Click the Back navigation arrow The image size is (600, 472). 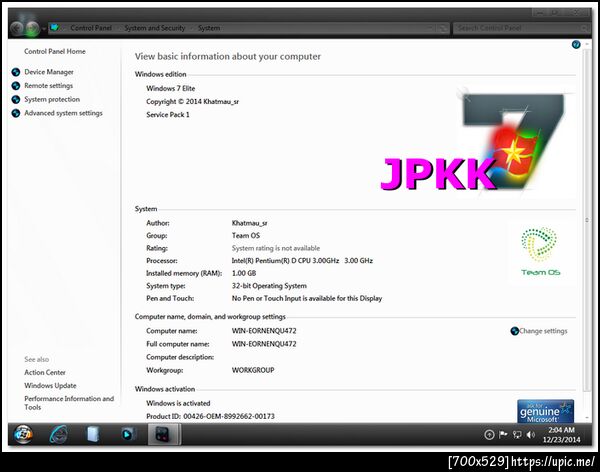17,28
